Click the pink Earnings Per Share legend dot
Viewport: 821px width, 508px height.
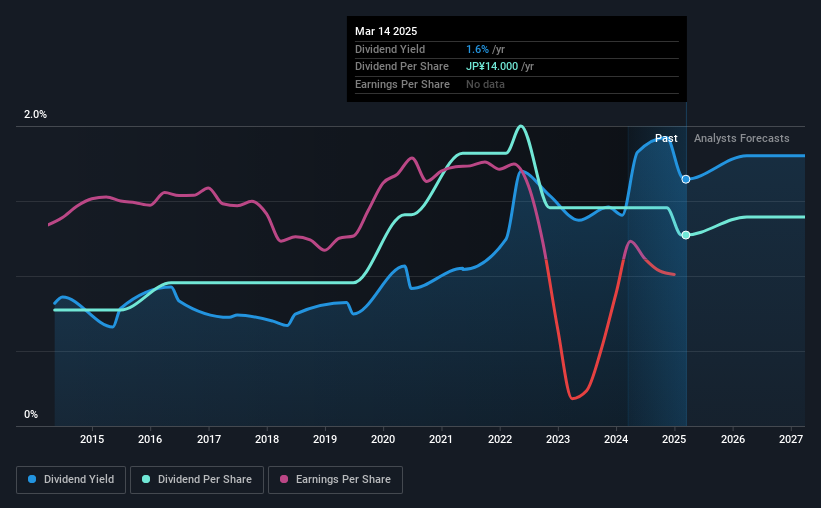click(x=284, y=479)
